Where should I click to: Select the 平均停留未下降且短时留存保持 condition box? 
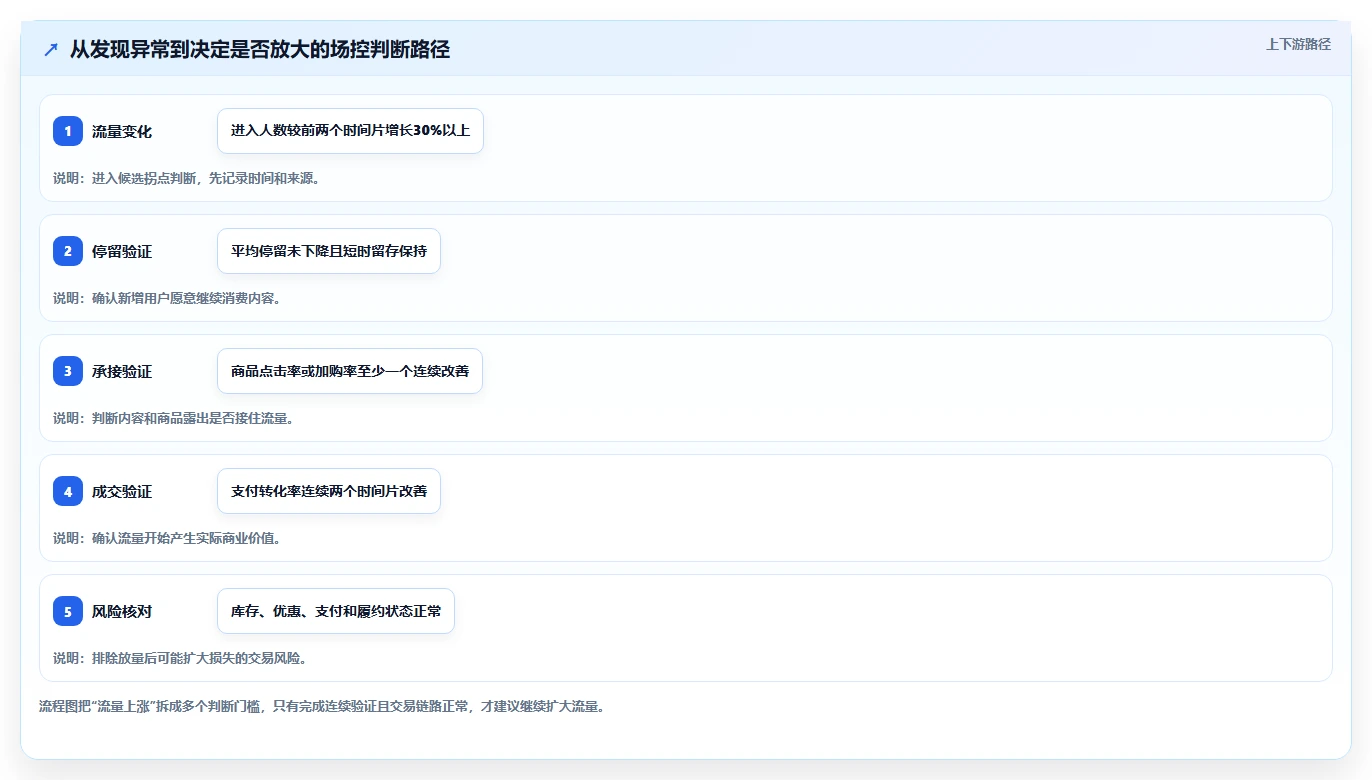pyautogui.click(x=329, y=251)
